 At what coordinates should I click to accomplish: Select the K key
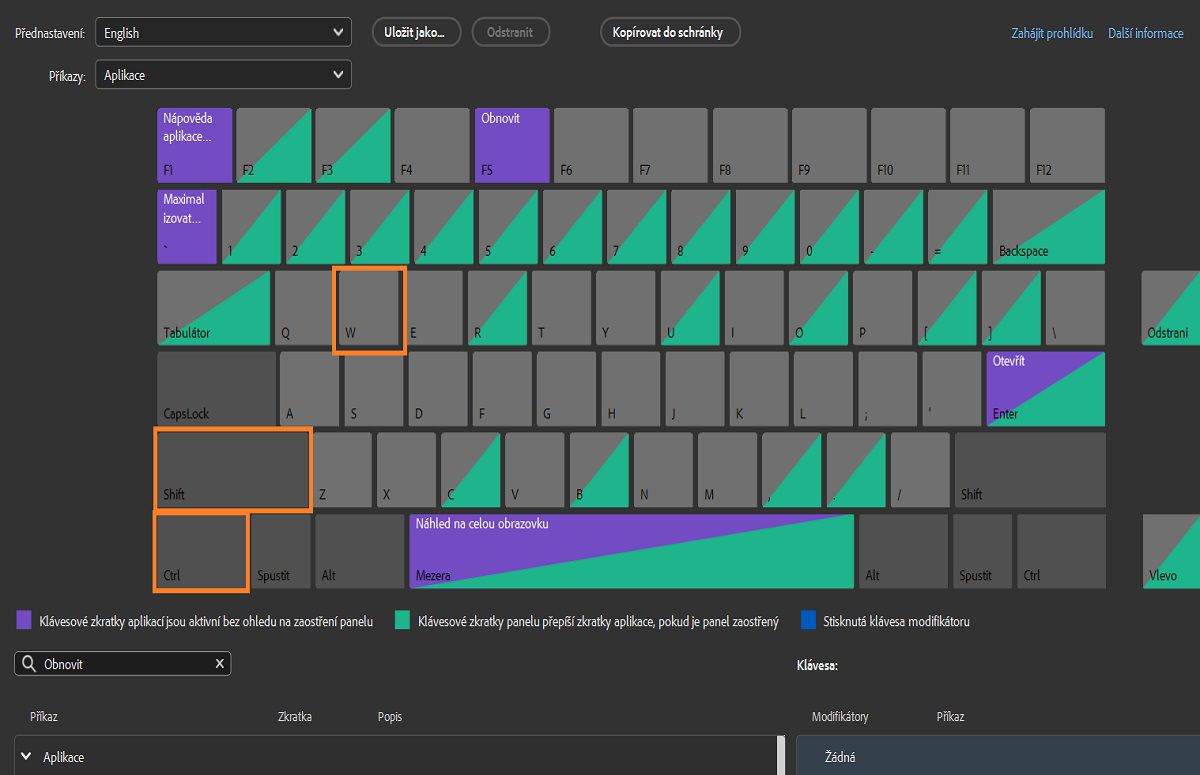[x=759, y=389]
